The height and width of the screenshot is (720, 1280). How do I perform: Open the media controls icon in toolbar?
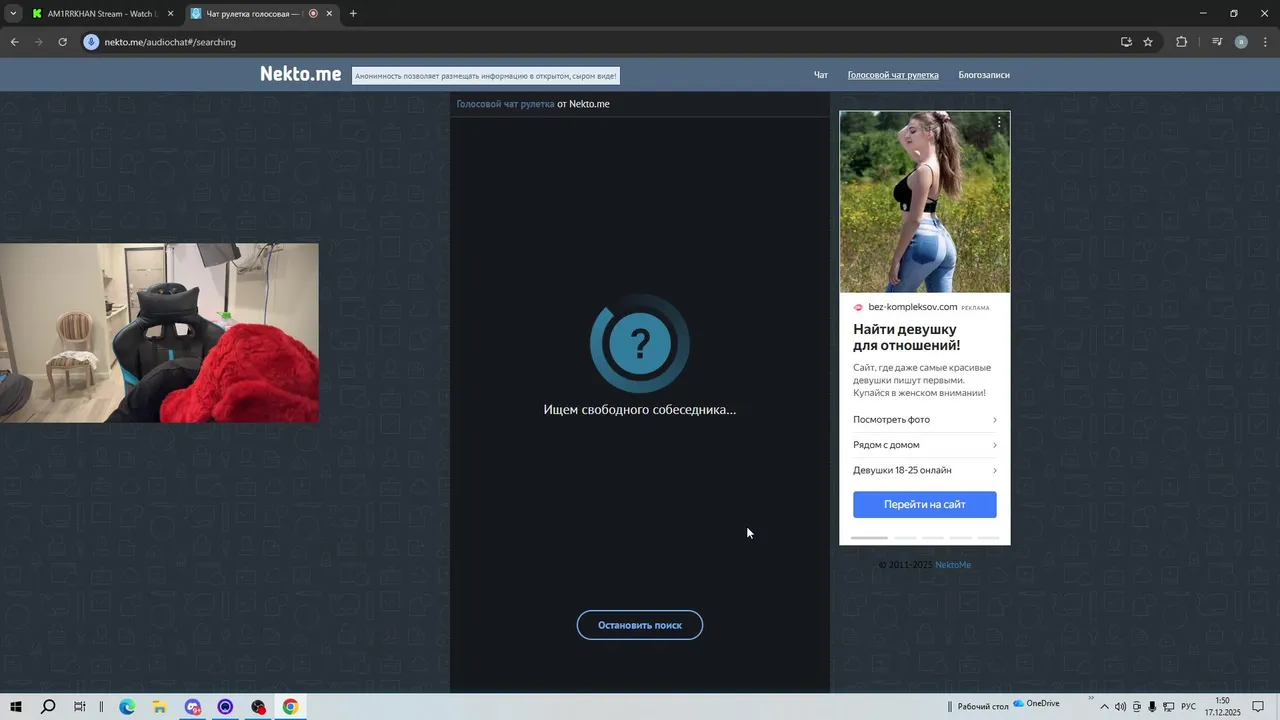click(x=1217, y=42)
